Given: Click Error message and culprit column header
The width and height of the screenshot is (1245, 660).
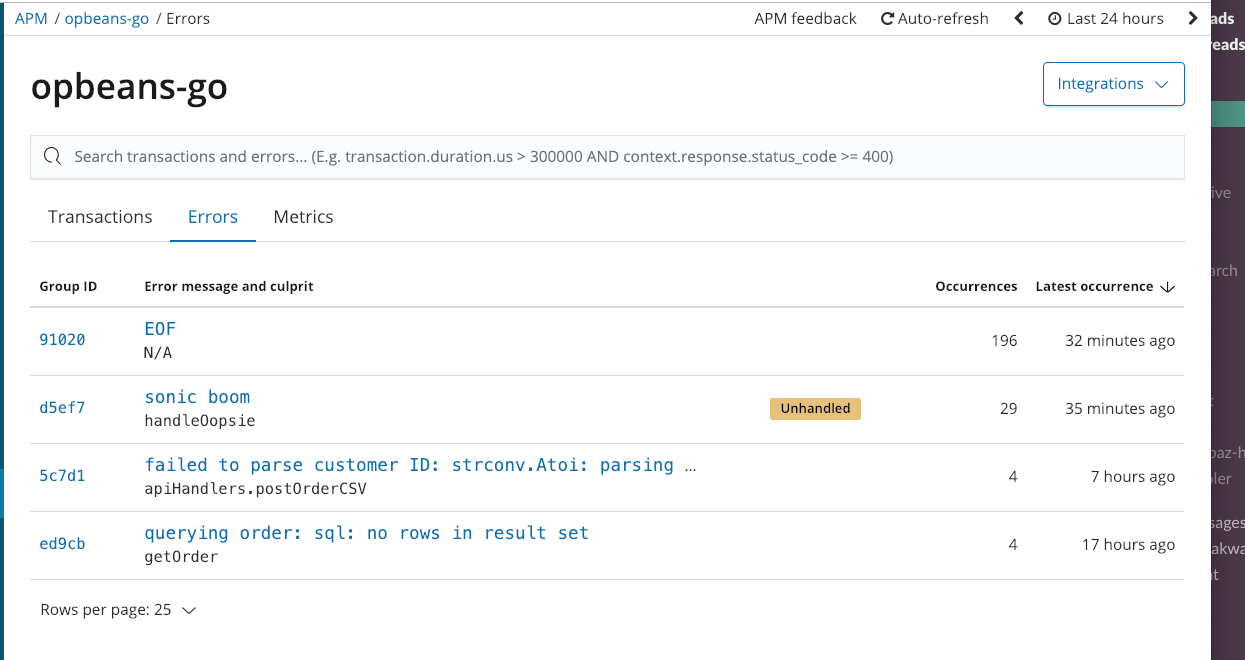Looking at the screenshot, I should click(x=229, y=286).
